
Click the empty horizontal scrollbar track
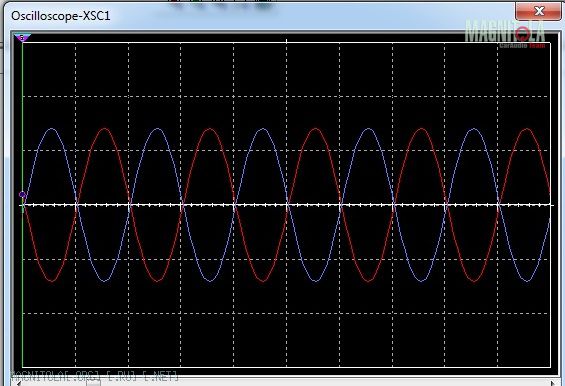324,383
